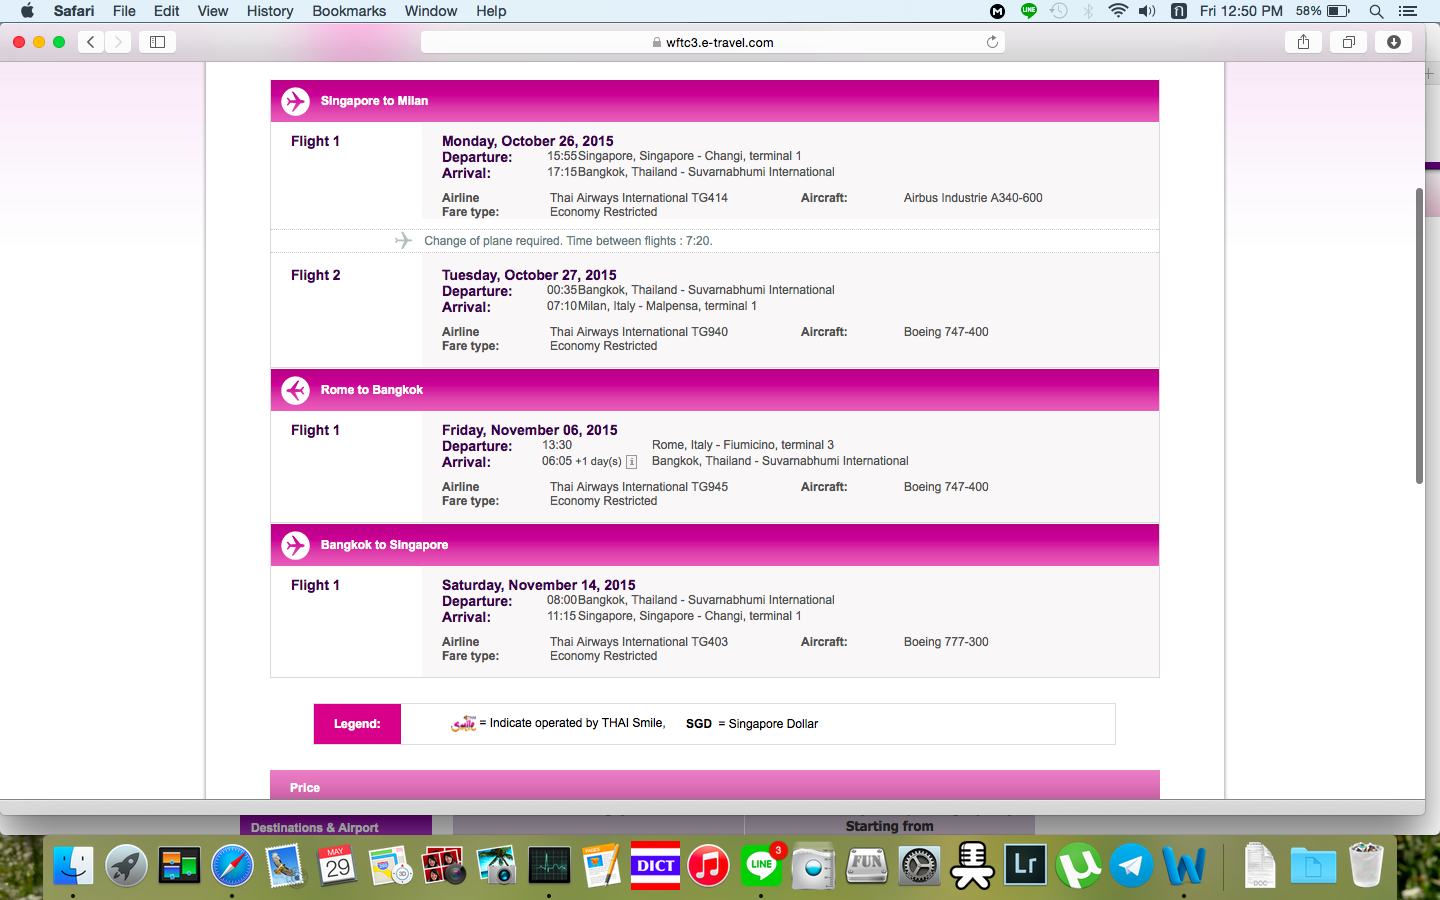Open iTunes music icon in the Dock
The height and width of the screenshot is (900, 1440).
708,866
